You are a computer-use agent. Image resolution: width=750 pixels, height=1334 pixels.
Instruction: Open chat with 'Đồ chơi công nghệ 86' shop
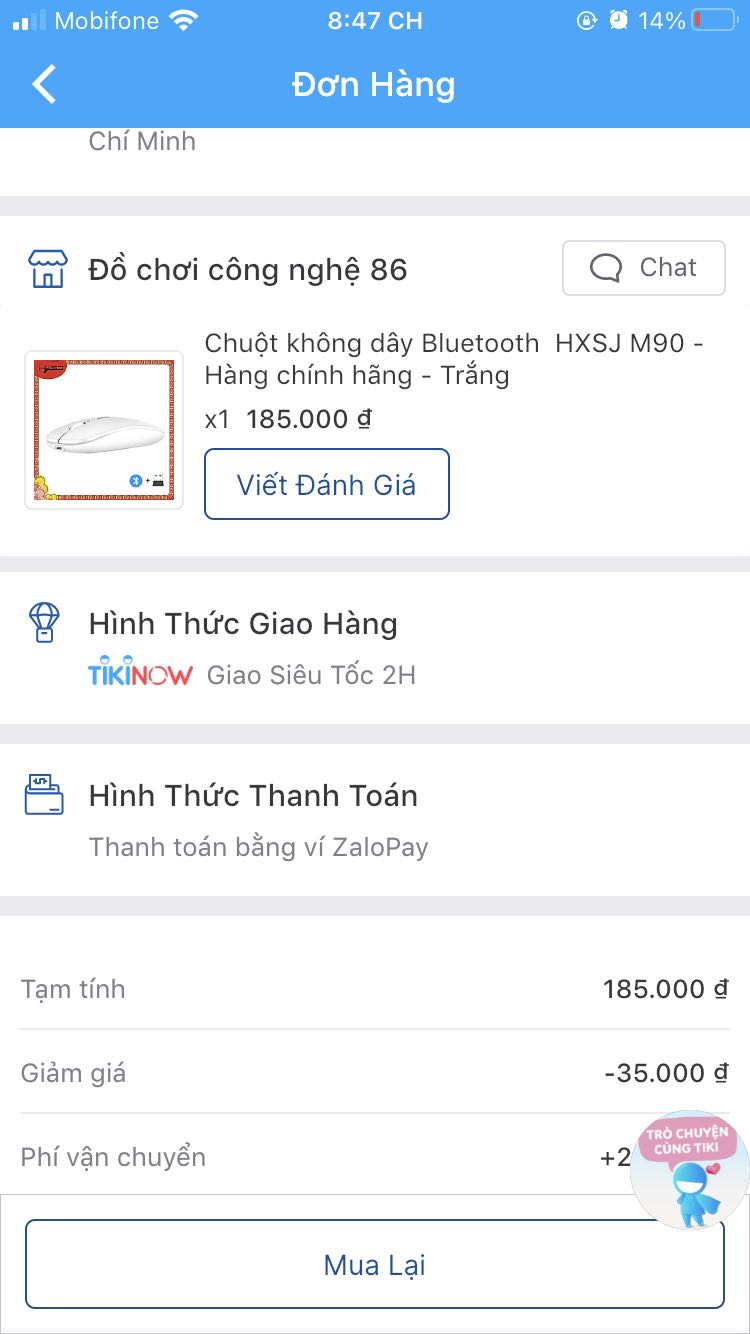(643, 267)
